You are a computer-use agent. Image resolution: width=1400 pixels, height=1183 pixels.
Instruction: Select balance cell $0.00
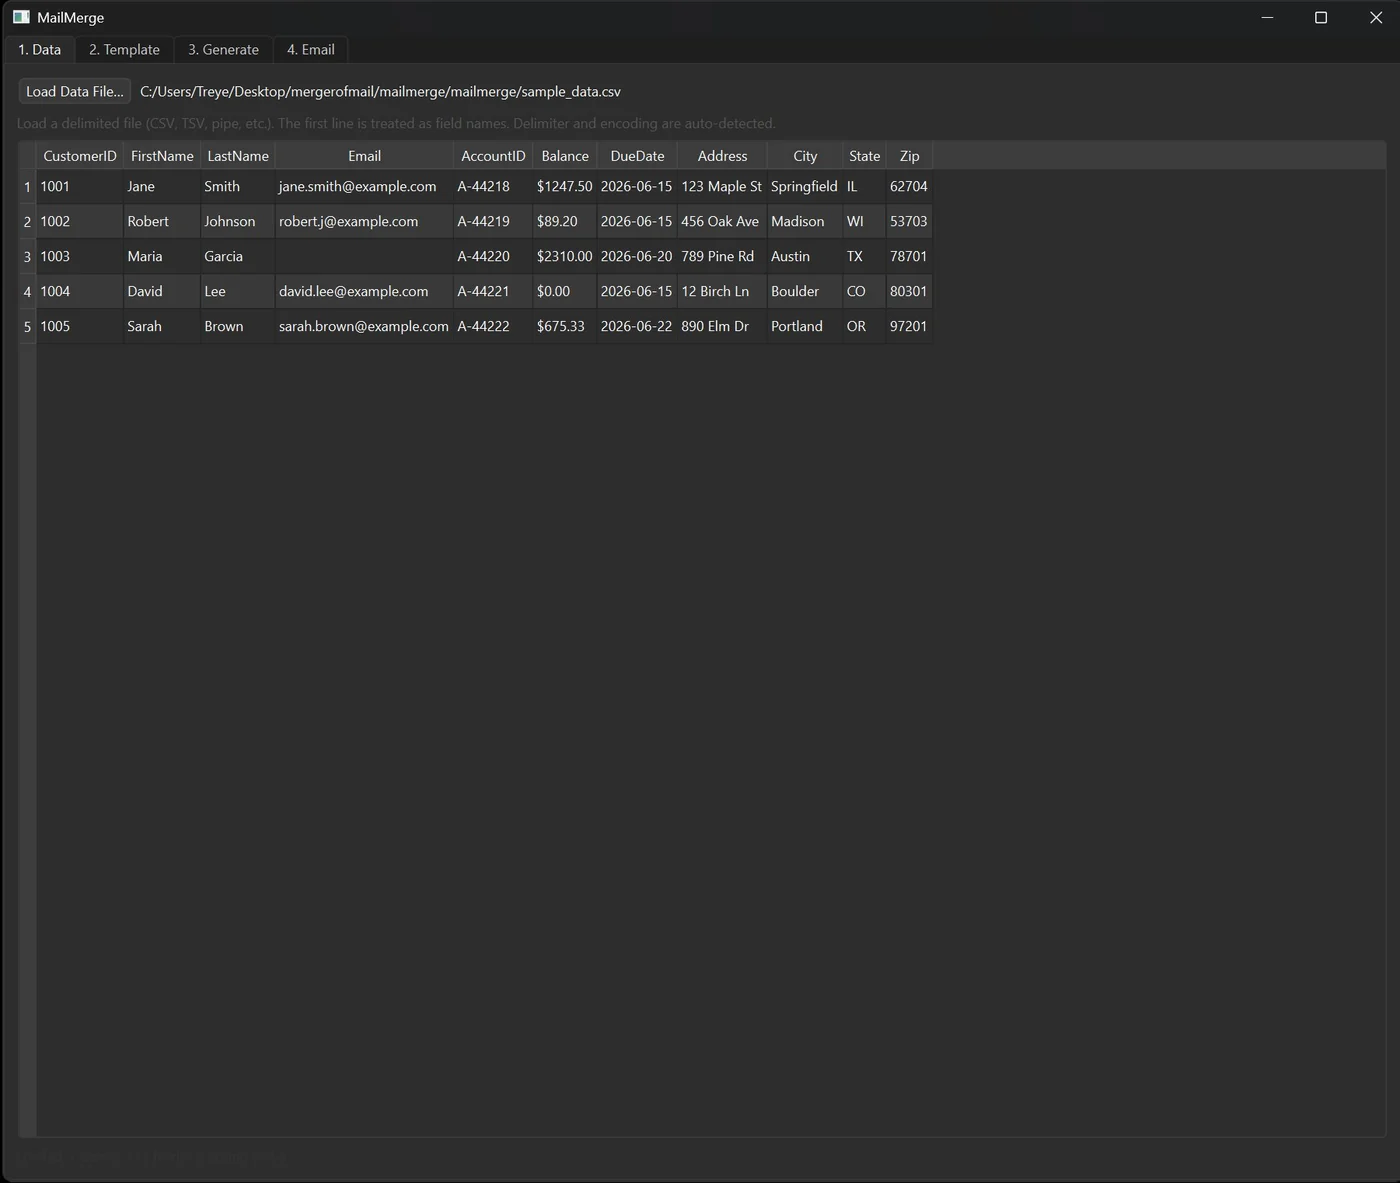pos(565,291)
